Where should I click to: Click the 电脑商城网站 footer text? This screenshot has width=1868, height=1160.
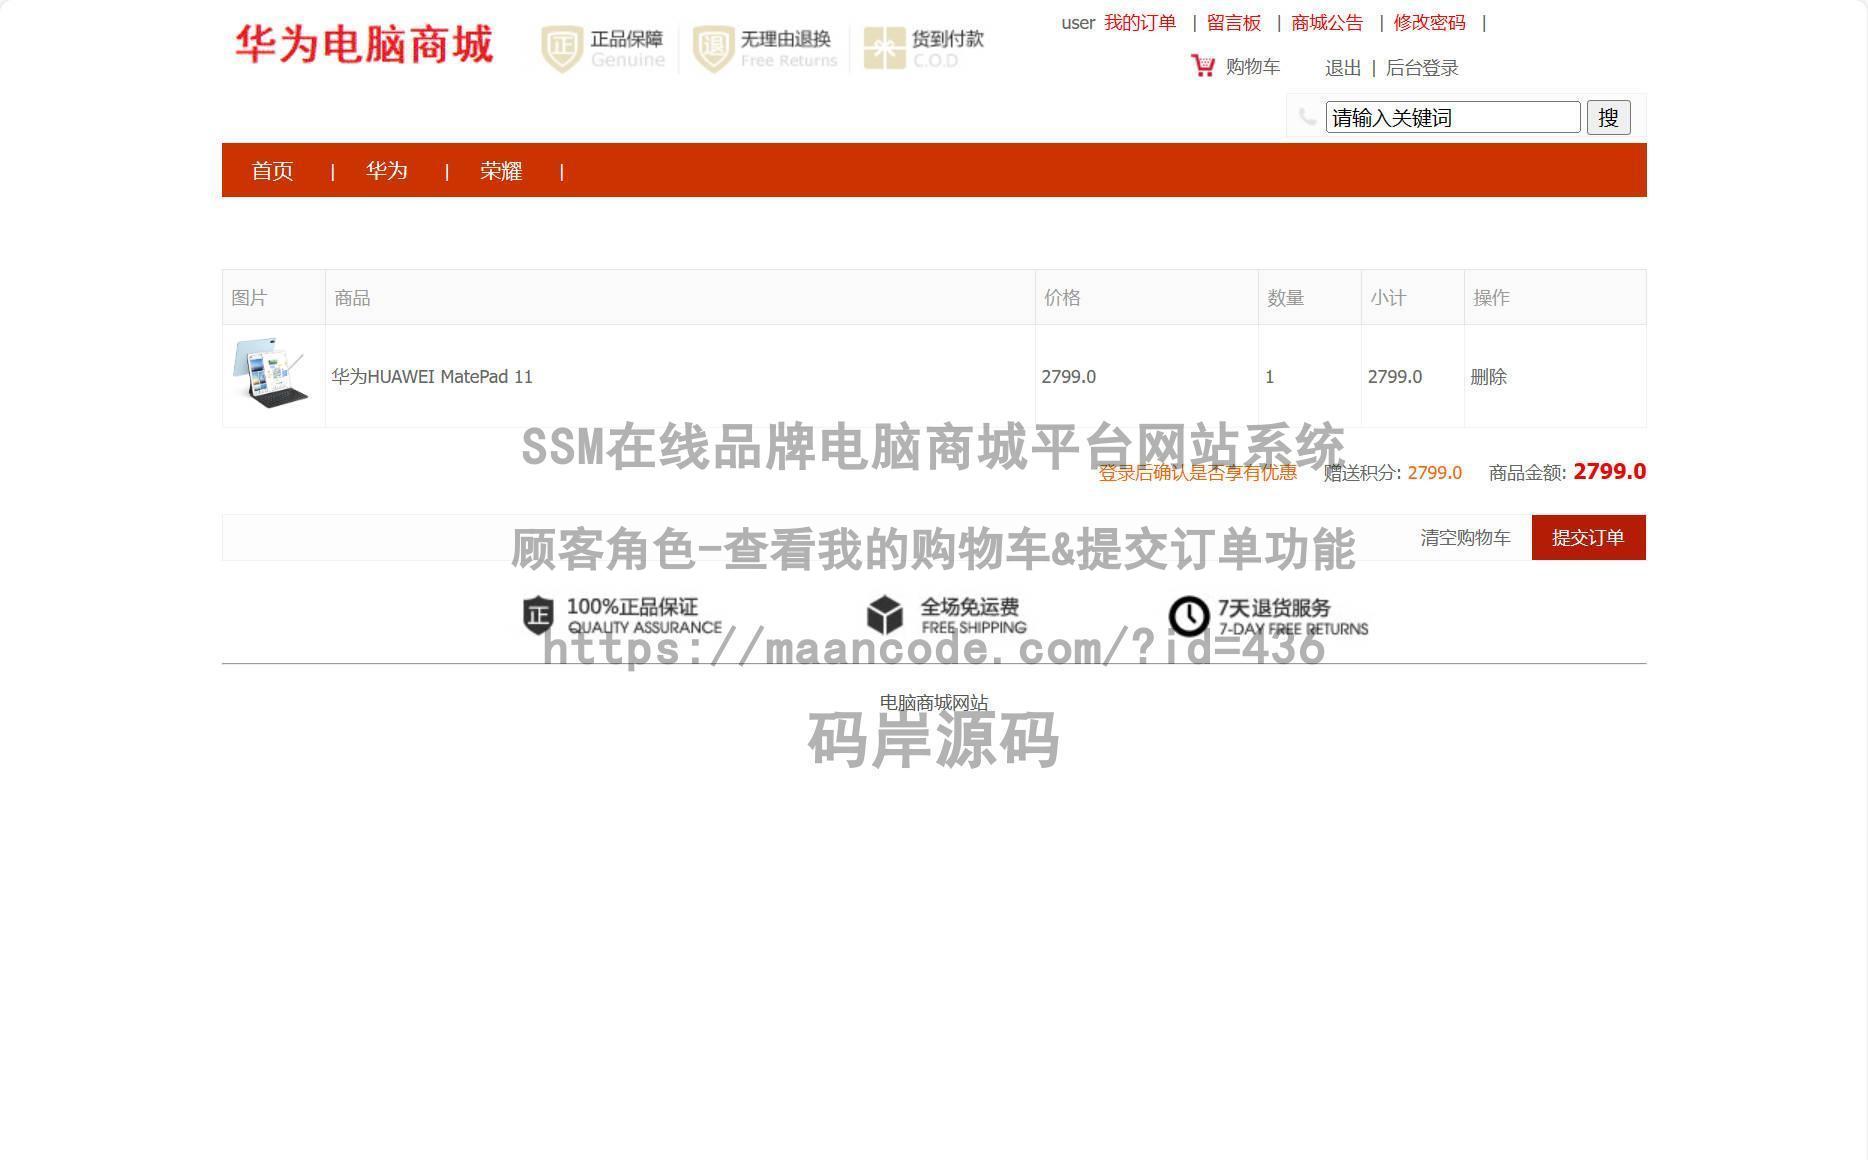click(934, 703)
